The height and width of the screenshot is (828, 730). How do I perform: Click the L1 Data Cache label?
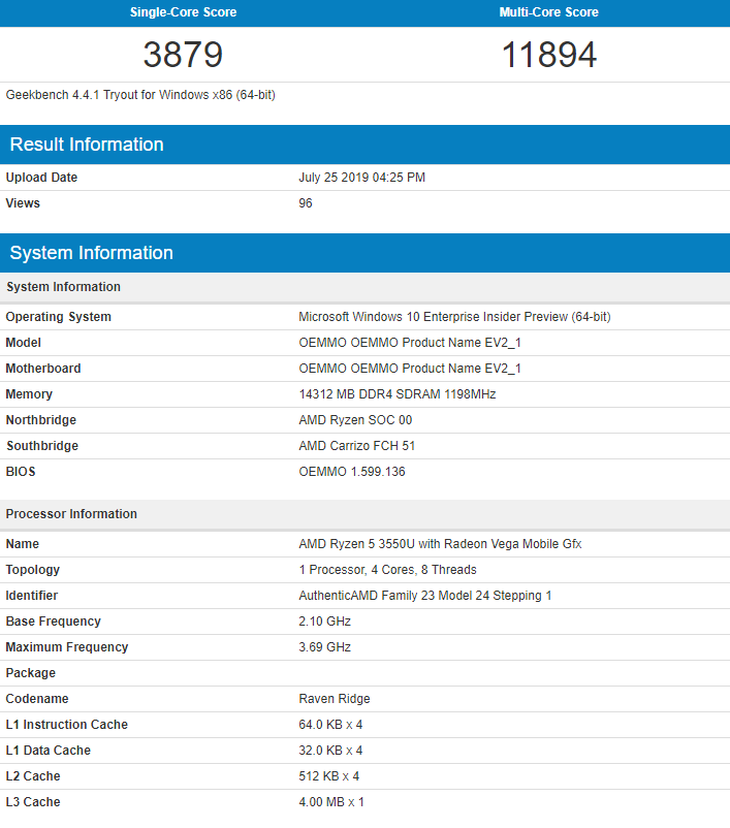pos(48,750)
